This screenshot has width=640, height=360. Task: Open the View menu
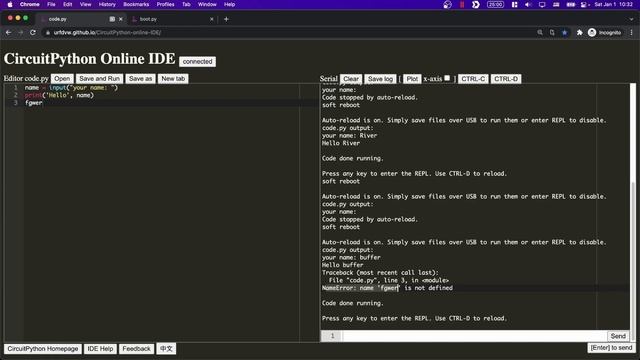pos(85,4)
